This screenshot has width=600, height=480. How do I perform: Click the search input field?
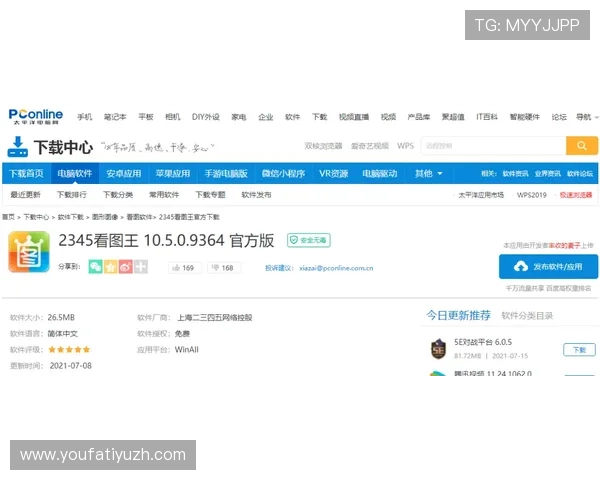pos(493,146)
